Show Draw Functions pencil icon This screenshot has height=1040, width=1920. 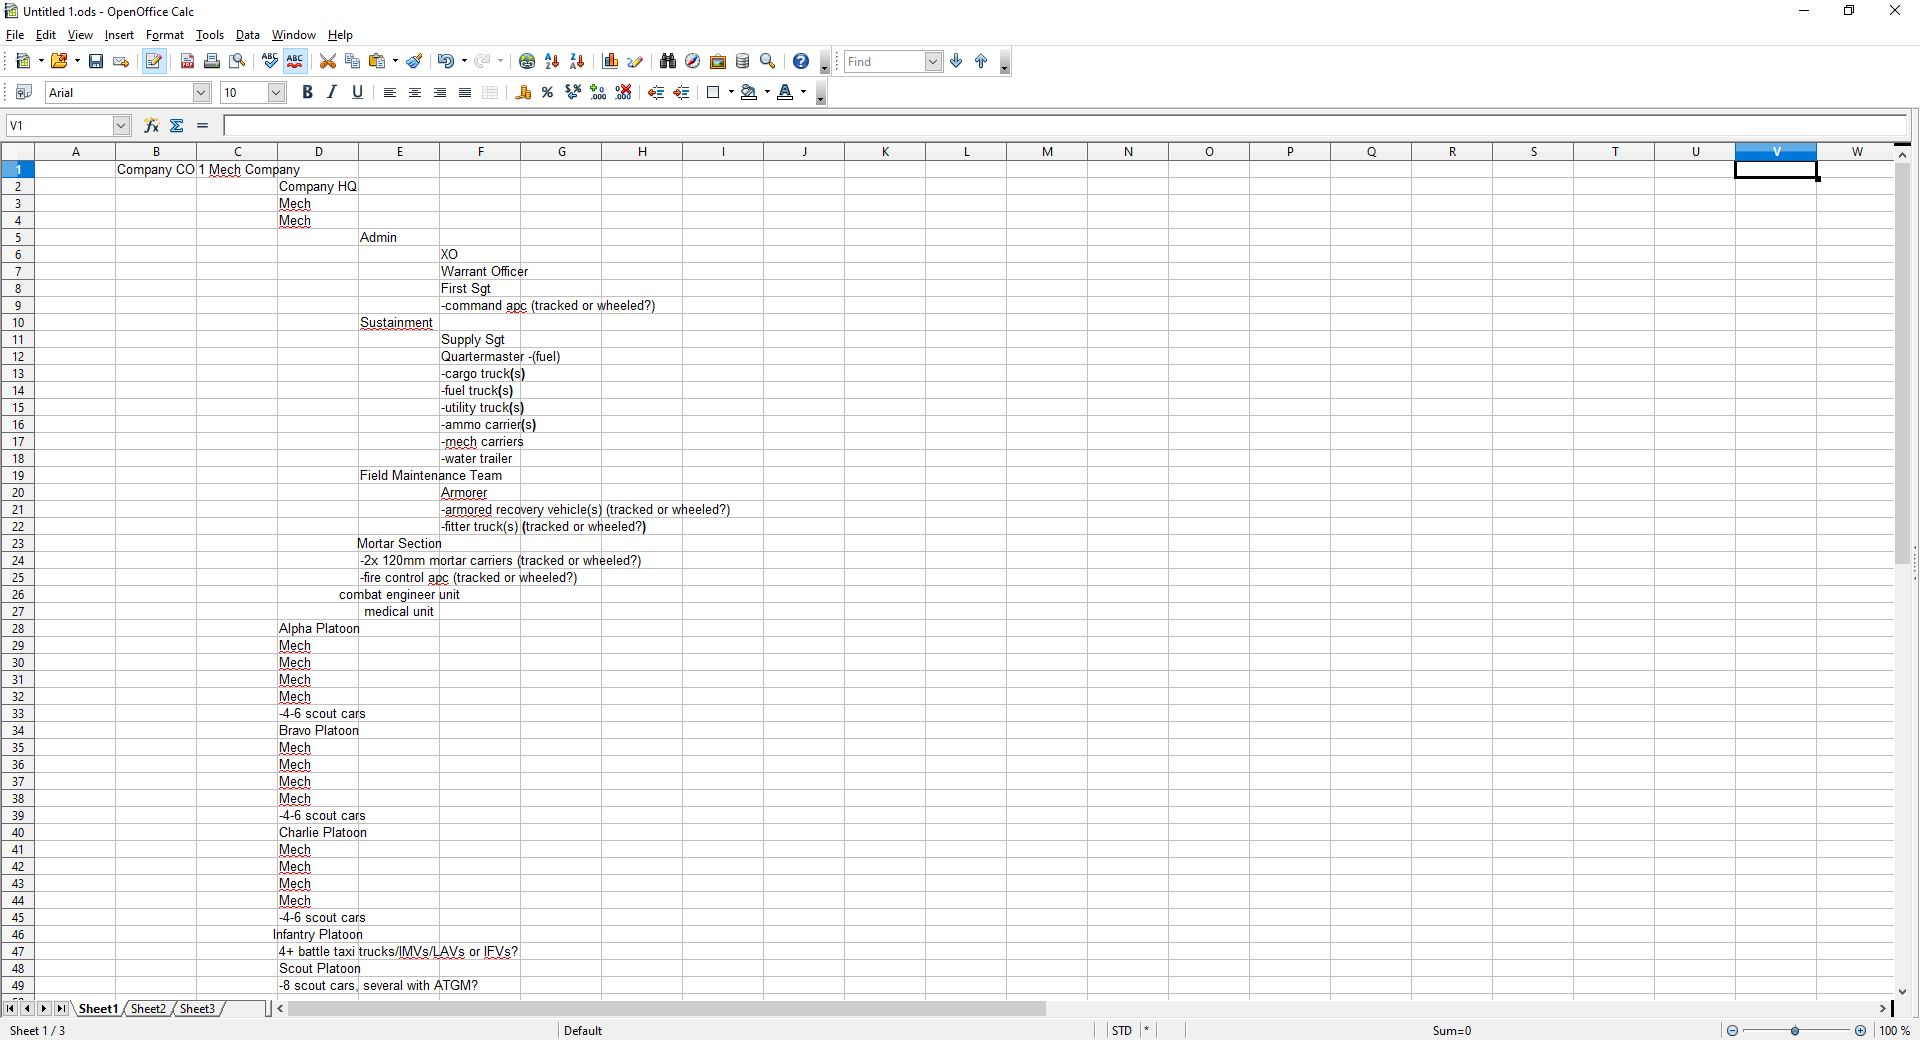pyautogui.click(x=635, y=61)
